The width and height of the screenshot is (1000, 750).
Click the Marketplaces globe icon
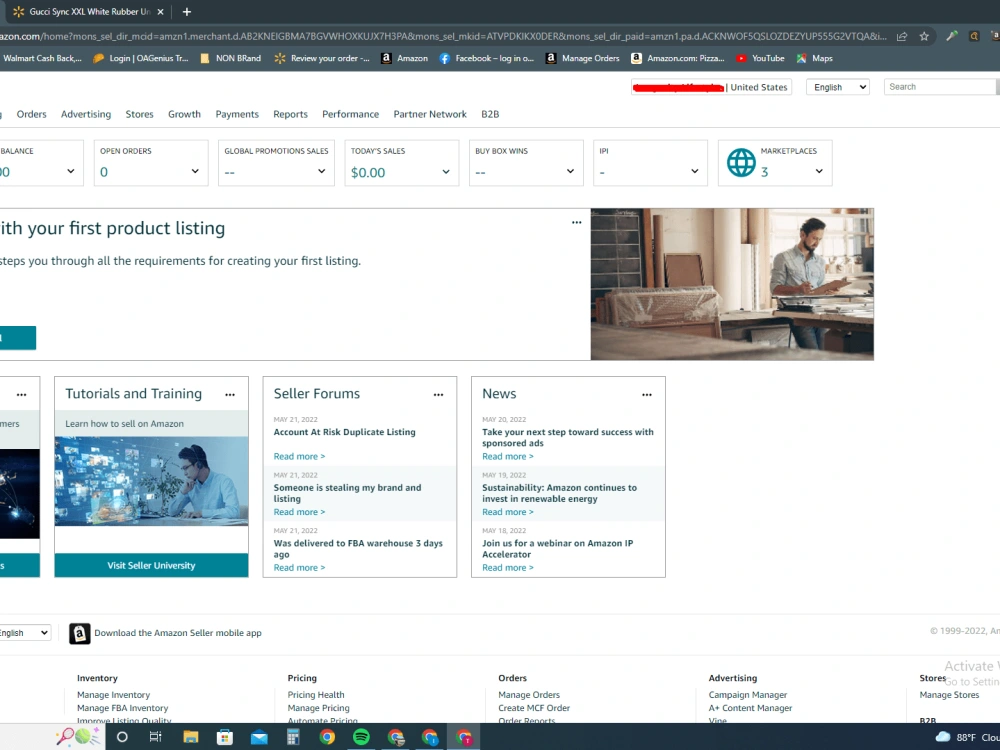tap(741, 163)
